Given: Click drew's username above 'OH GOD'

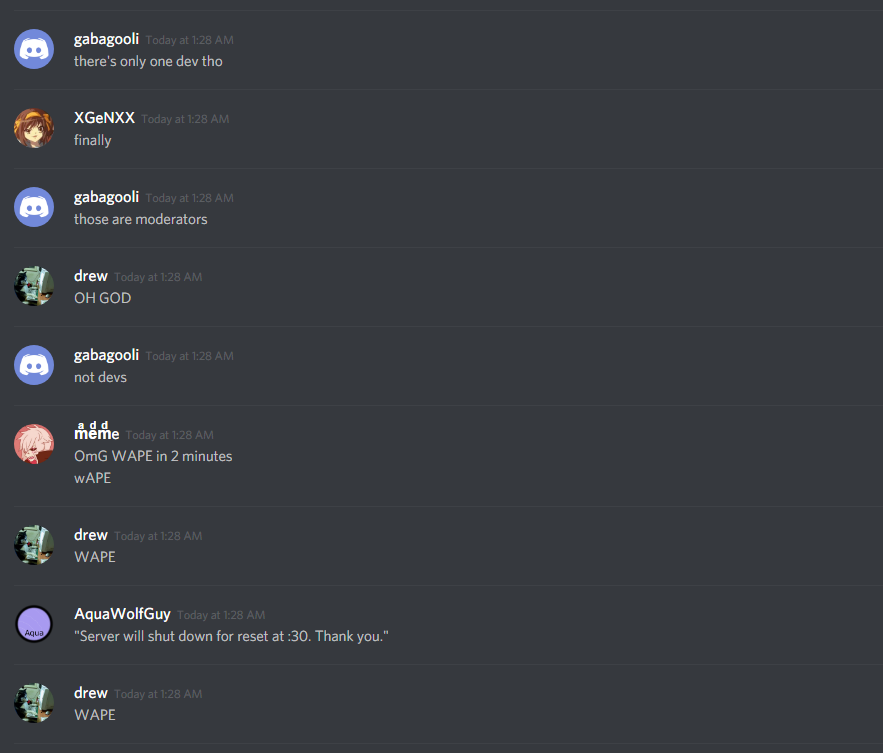Looking at the screenshot, I should pyautogui.click(x=91, y=276).
